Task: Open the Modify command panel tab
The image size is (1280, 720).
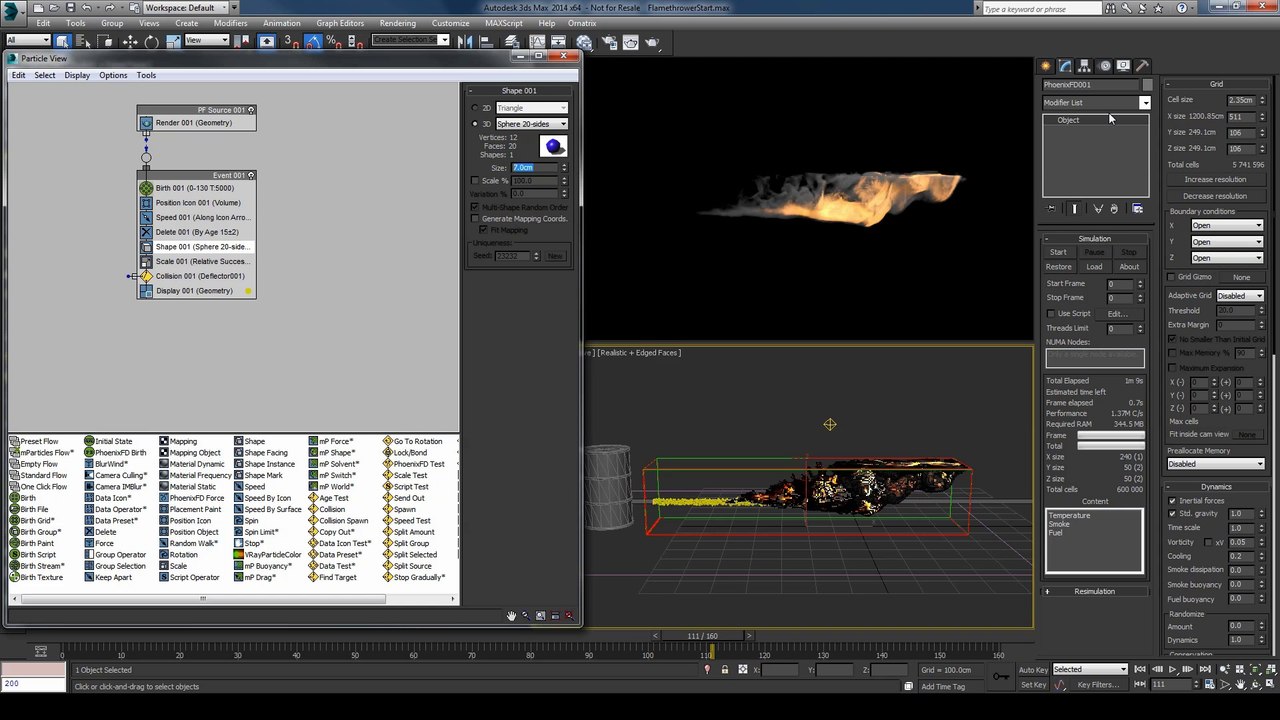Action: [1065, 66]
